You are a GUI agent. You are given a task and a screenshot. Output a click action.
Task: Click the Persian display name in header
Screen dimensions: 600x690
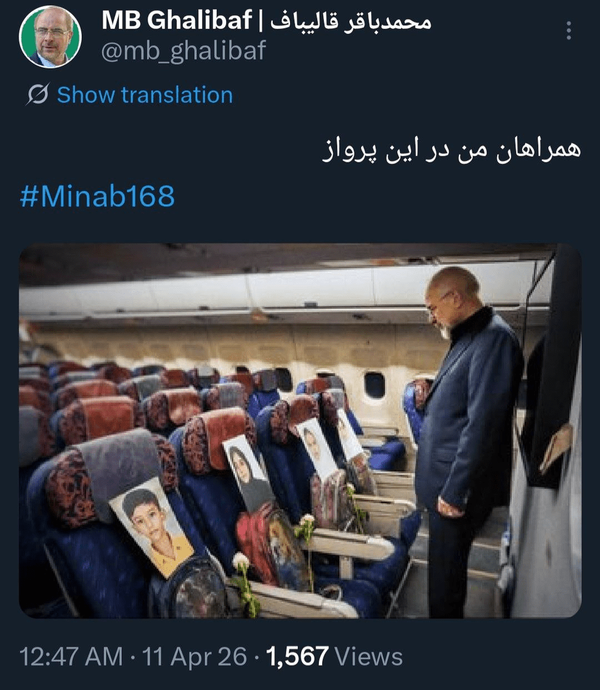point(350,21)
